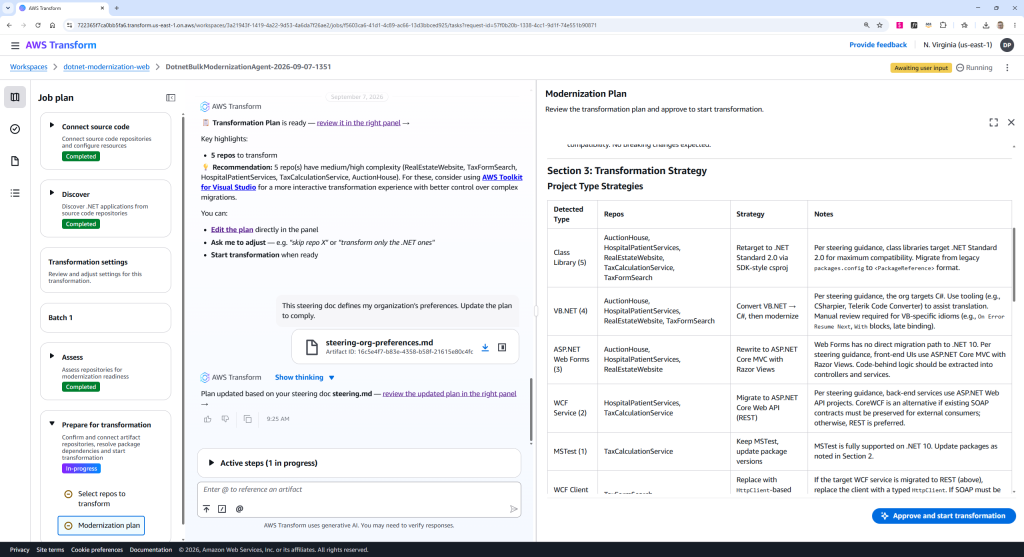This screenshot has height=557, width=1024.
Task: Bookmark this page with star icon
Action: coord(880,25)
